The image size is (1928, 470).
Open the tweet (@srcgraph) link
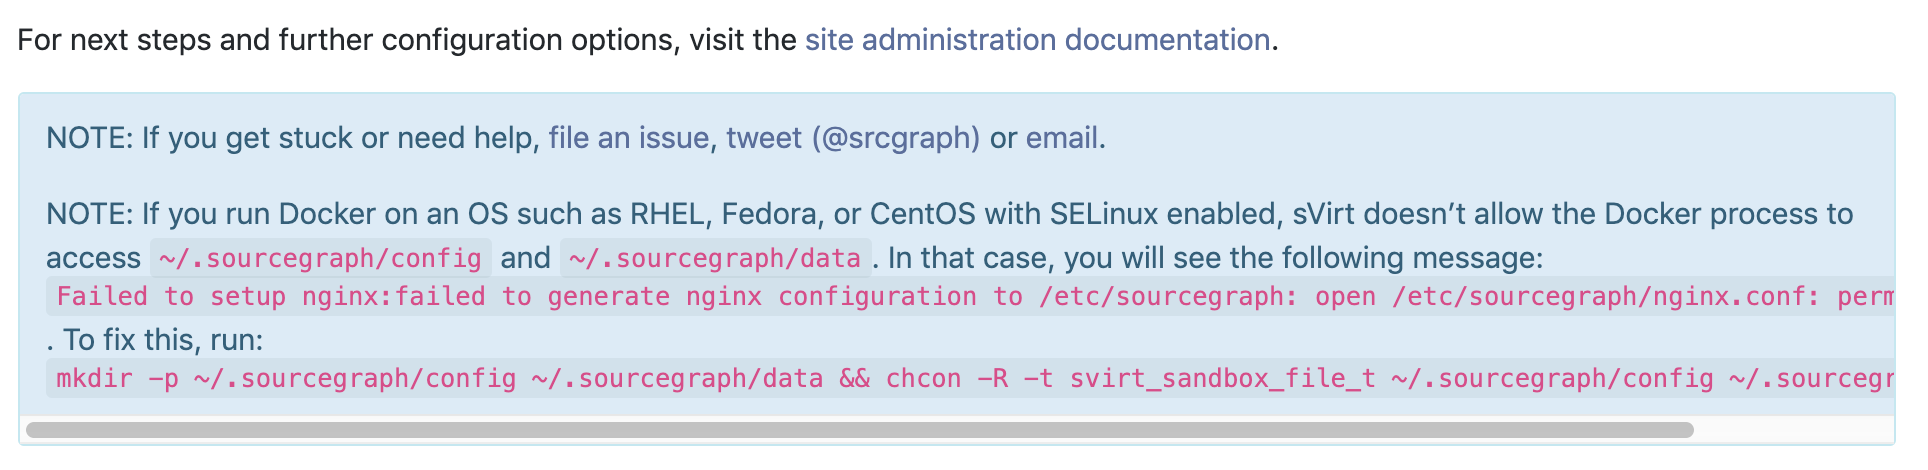point(853,138)
